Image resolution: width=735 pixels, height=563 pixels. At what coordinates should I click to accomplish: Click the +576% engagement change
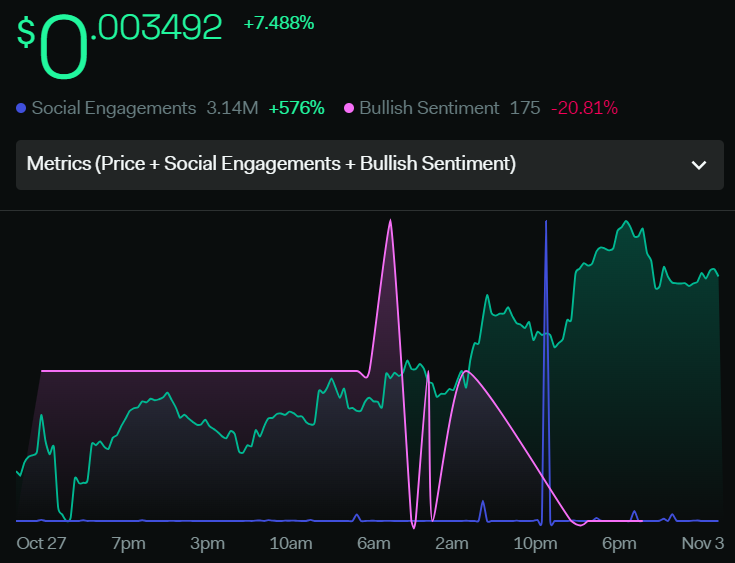coord(297,108)
